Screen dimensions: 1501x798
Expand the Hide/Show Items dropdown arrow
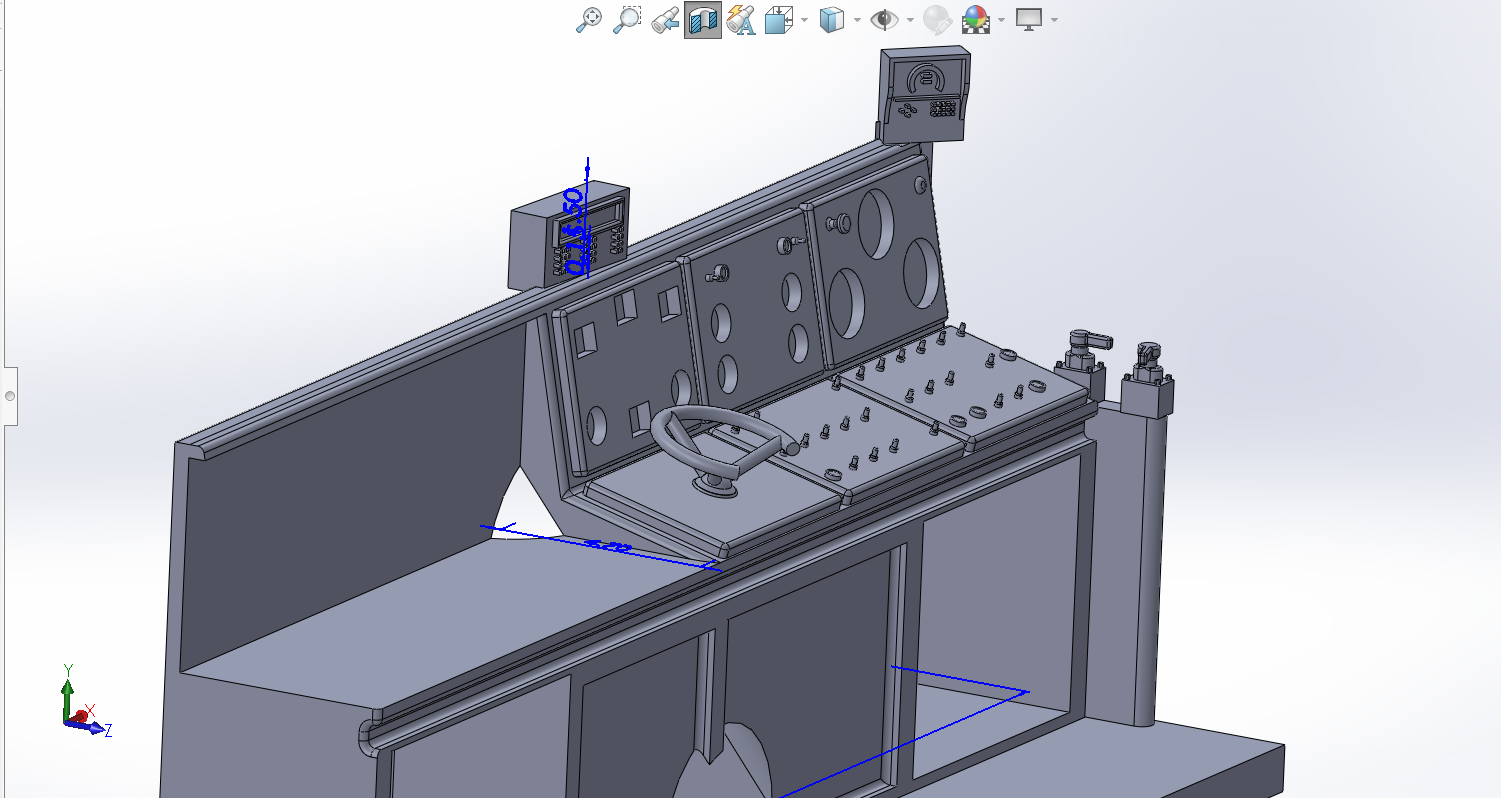pyautogui.click(x=907, y=20)
